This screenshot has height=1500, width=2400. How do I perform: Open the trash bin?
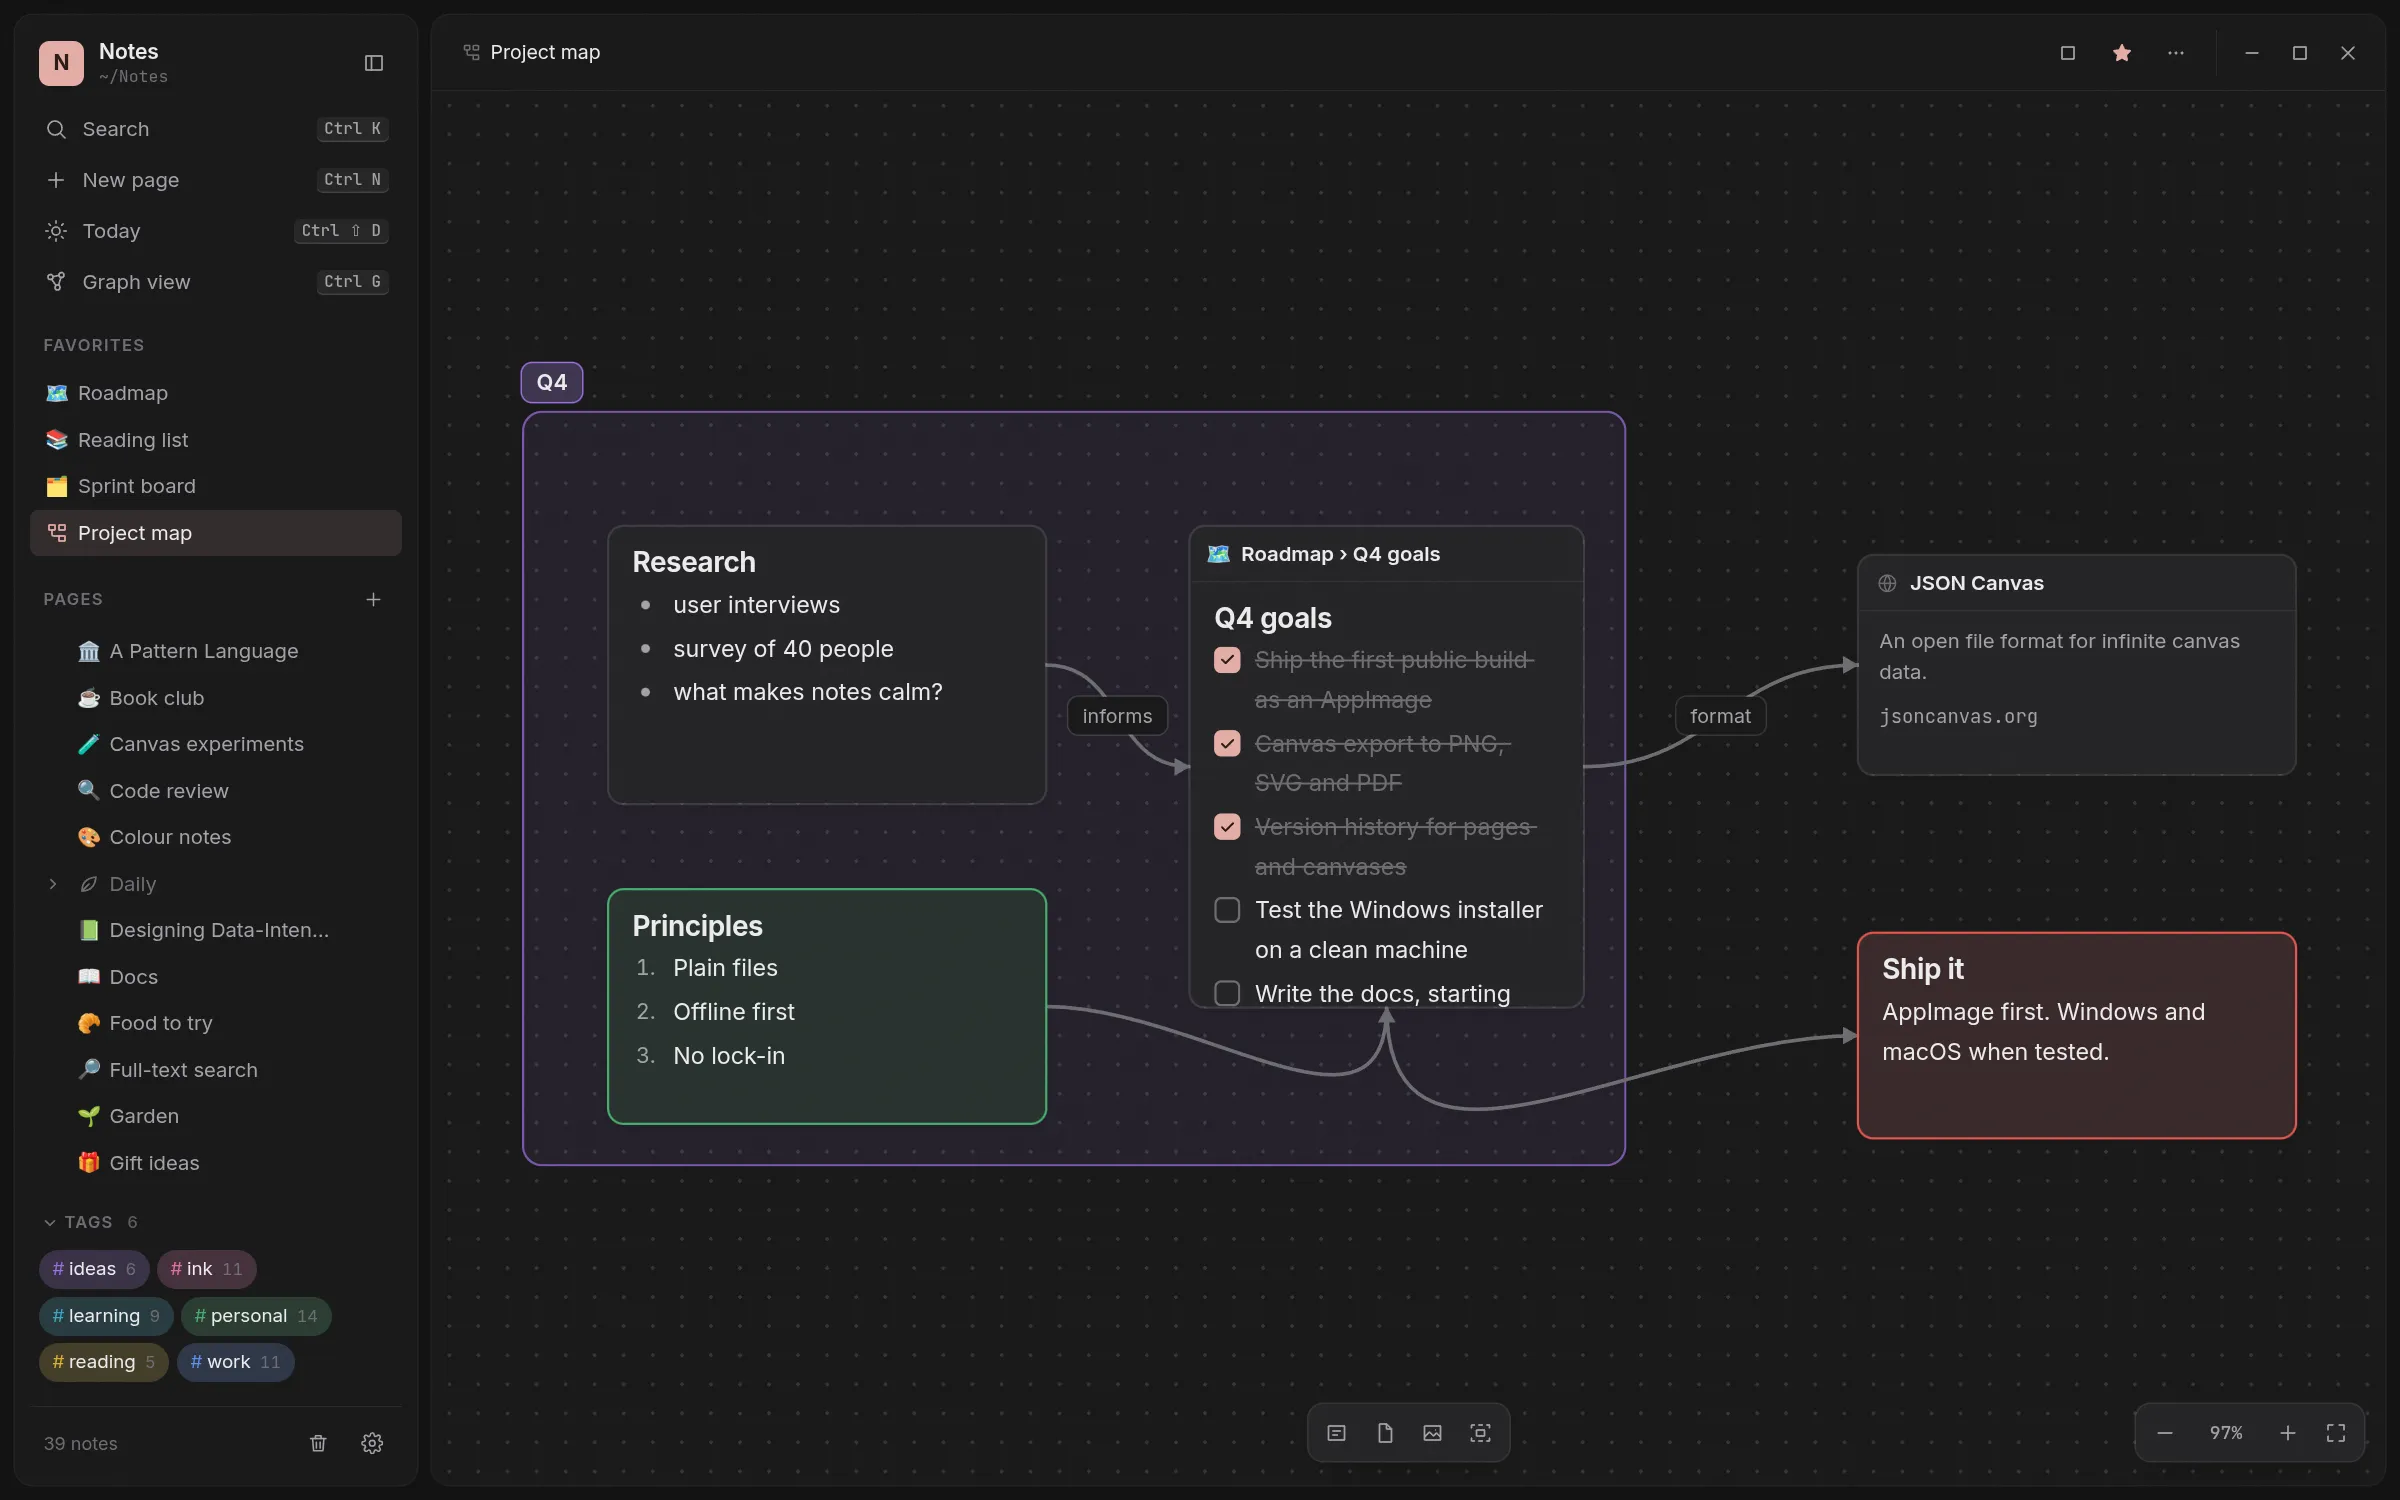click(x=318, y=1443)
